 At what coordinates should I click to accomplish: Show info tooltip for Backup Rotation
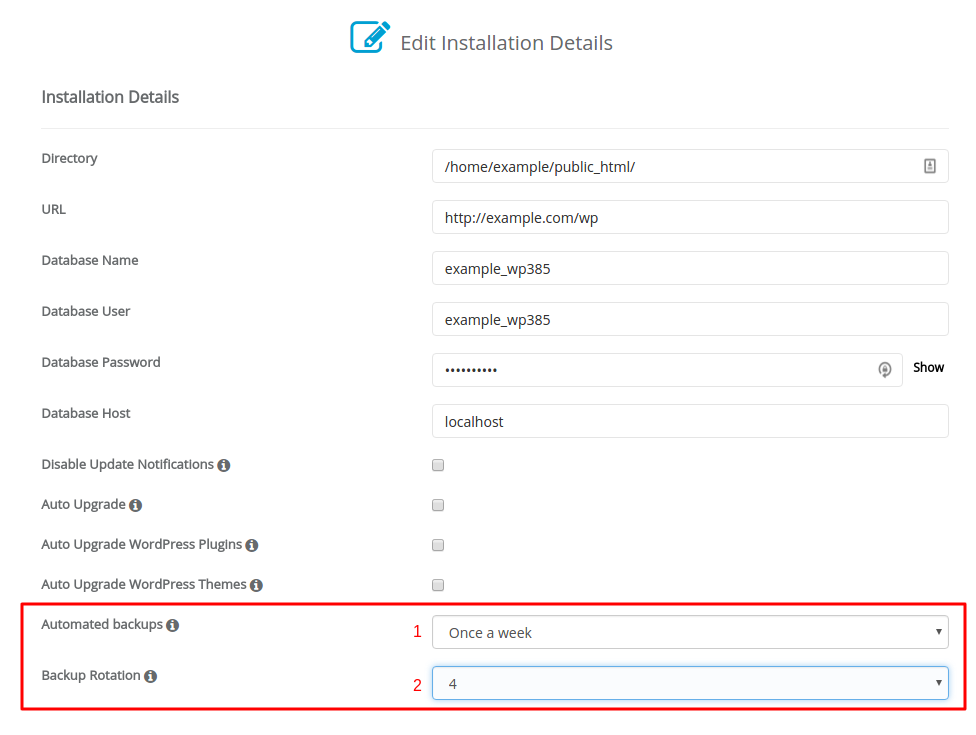tap(151, 676)
